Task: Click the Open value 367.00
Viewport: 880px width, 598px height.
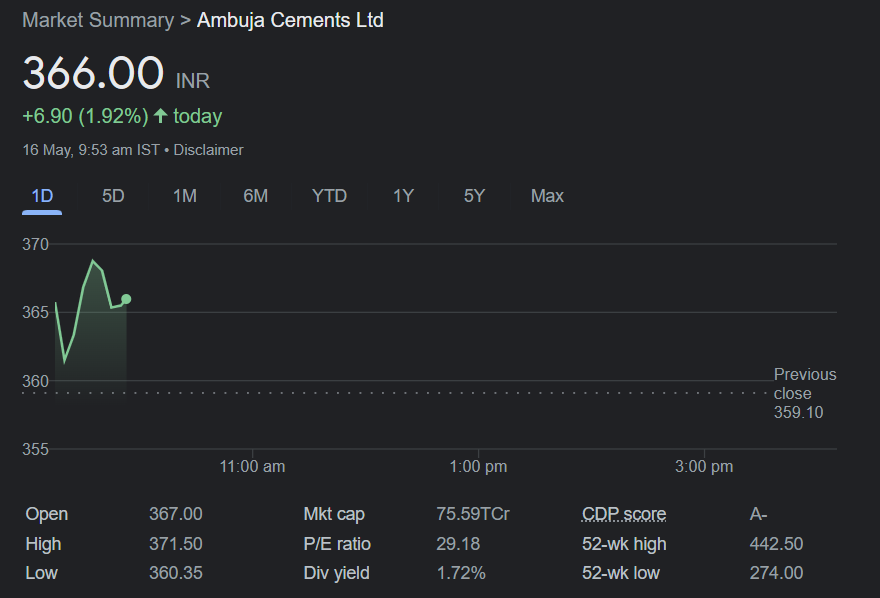Action: (x=176, y=514)
